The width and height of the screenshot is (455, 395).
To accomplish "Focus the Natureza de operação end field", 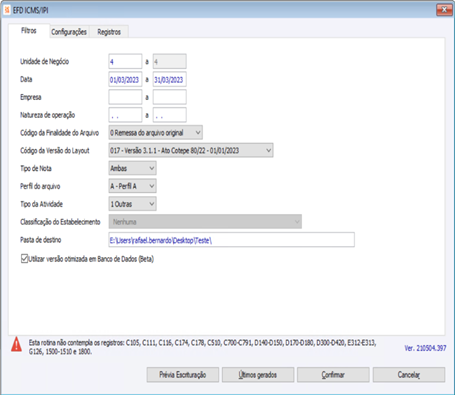I will tap(170, 115).
